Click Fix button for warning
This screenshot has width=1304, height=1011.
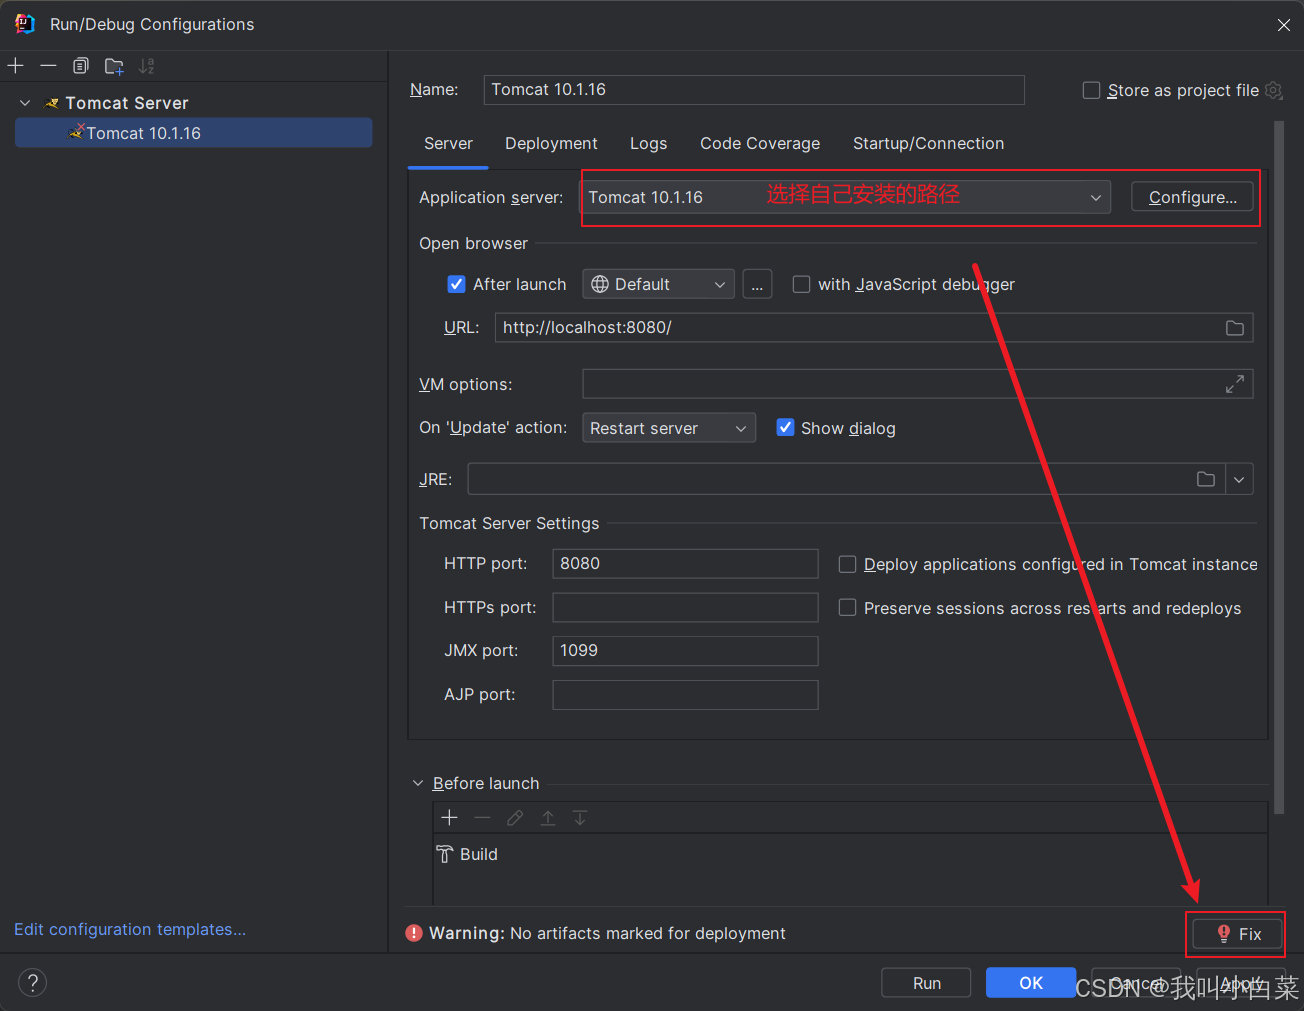(1238, 934)
